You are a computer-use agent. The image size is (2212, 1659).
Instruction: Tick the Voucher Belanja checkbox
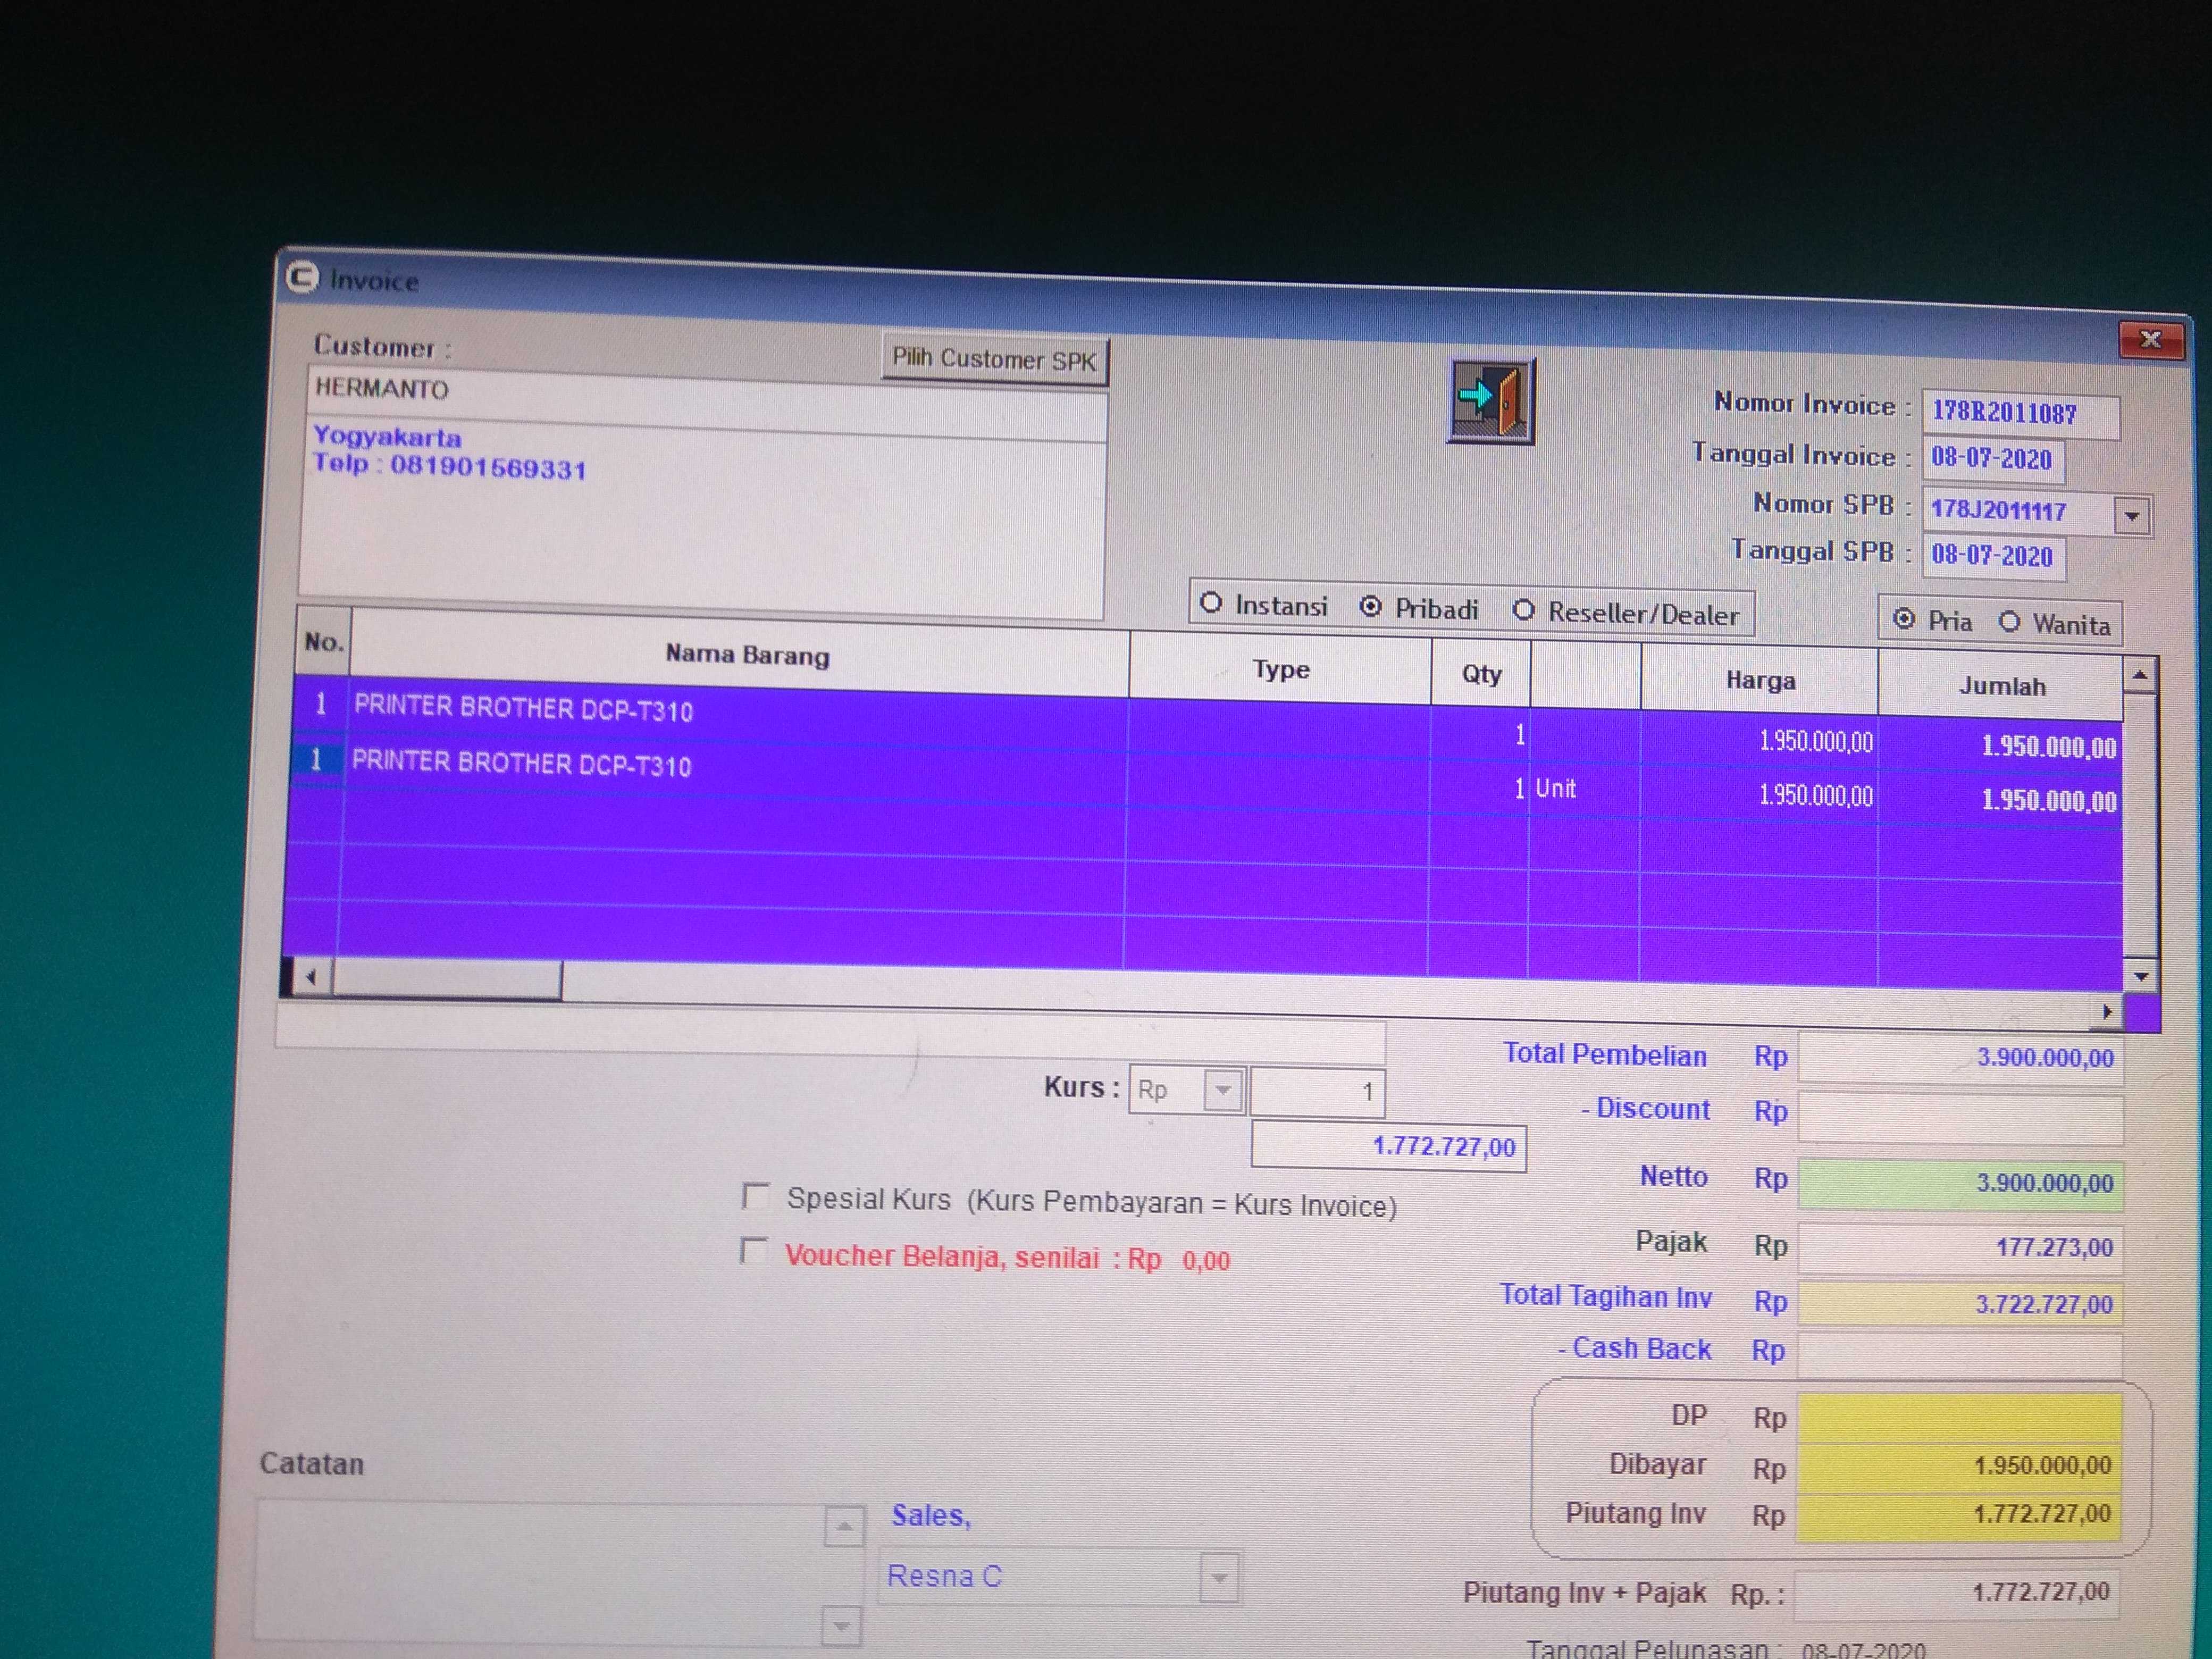coord(753,1251)
